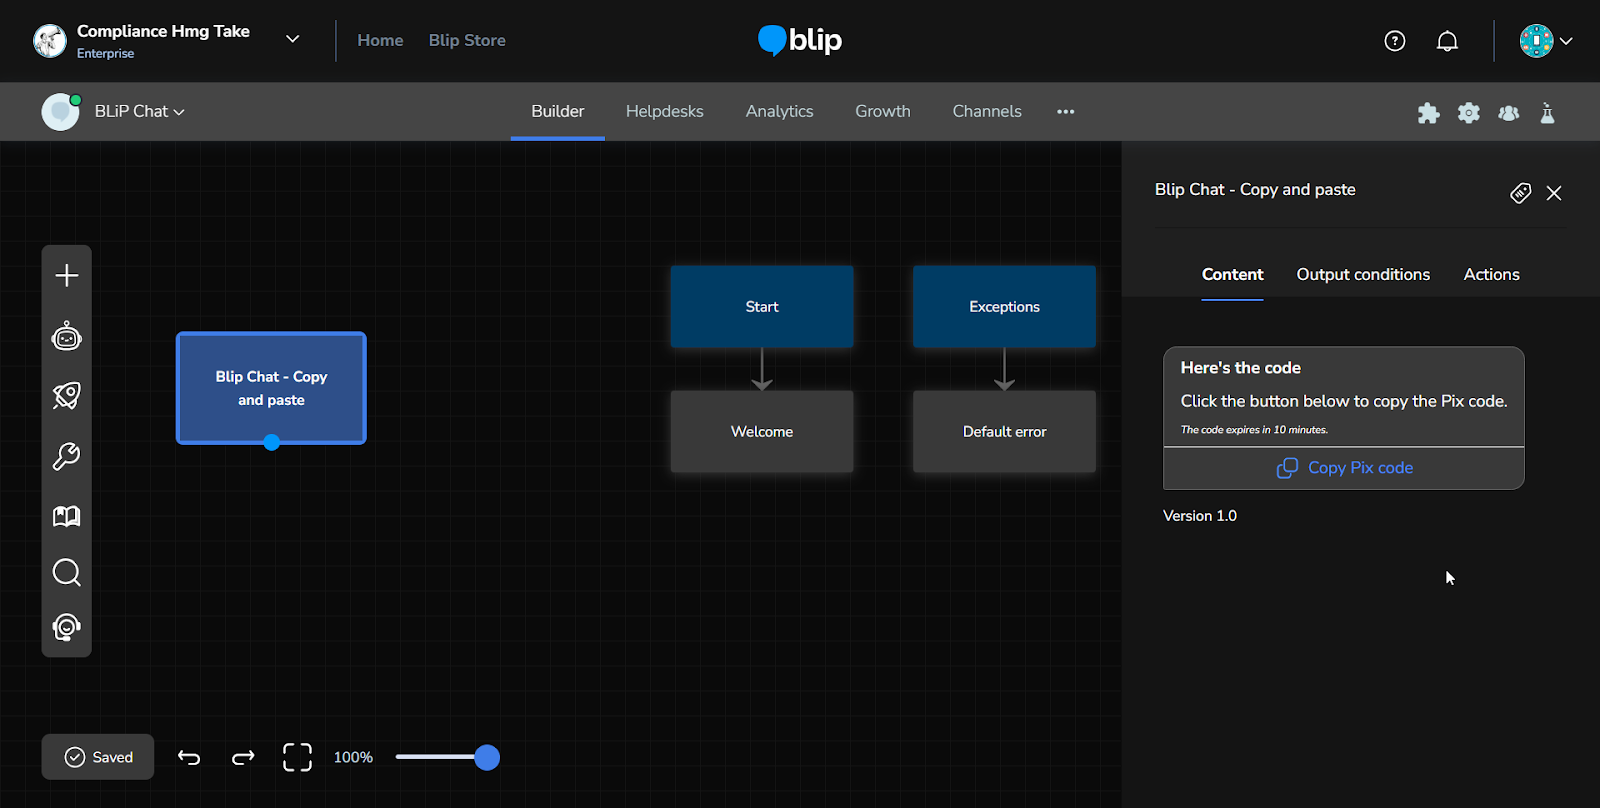Select the Welcome block on canvas

click(762, 432)
